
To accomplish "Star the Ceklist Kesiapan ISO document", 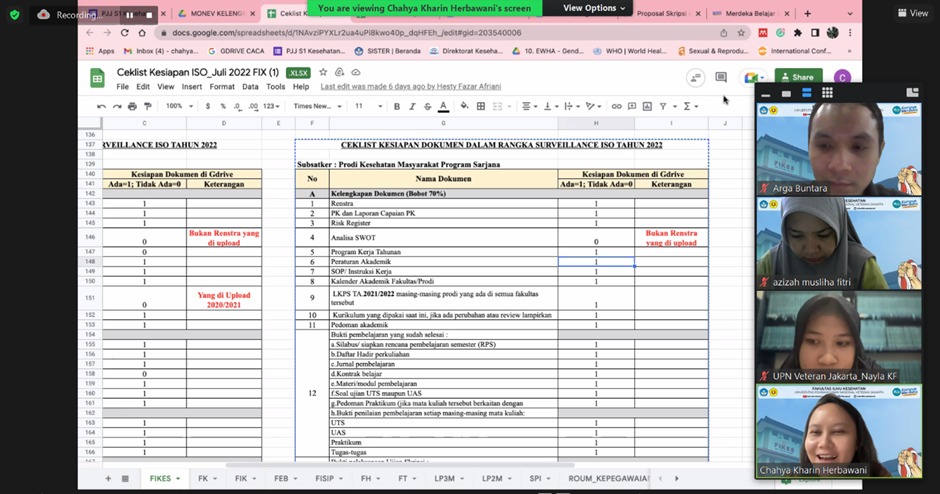I will [x=323, y=73].
